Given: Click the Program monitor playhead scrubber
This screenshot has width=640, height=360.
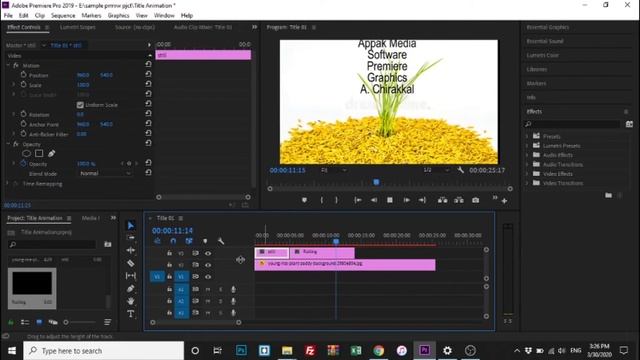Looking at the screenshot, I should coord(376,182).
